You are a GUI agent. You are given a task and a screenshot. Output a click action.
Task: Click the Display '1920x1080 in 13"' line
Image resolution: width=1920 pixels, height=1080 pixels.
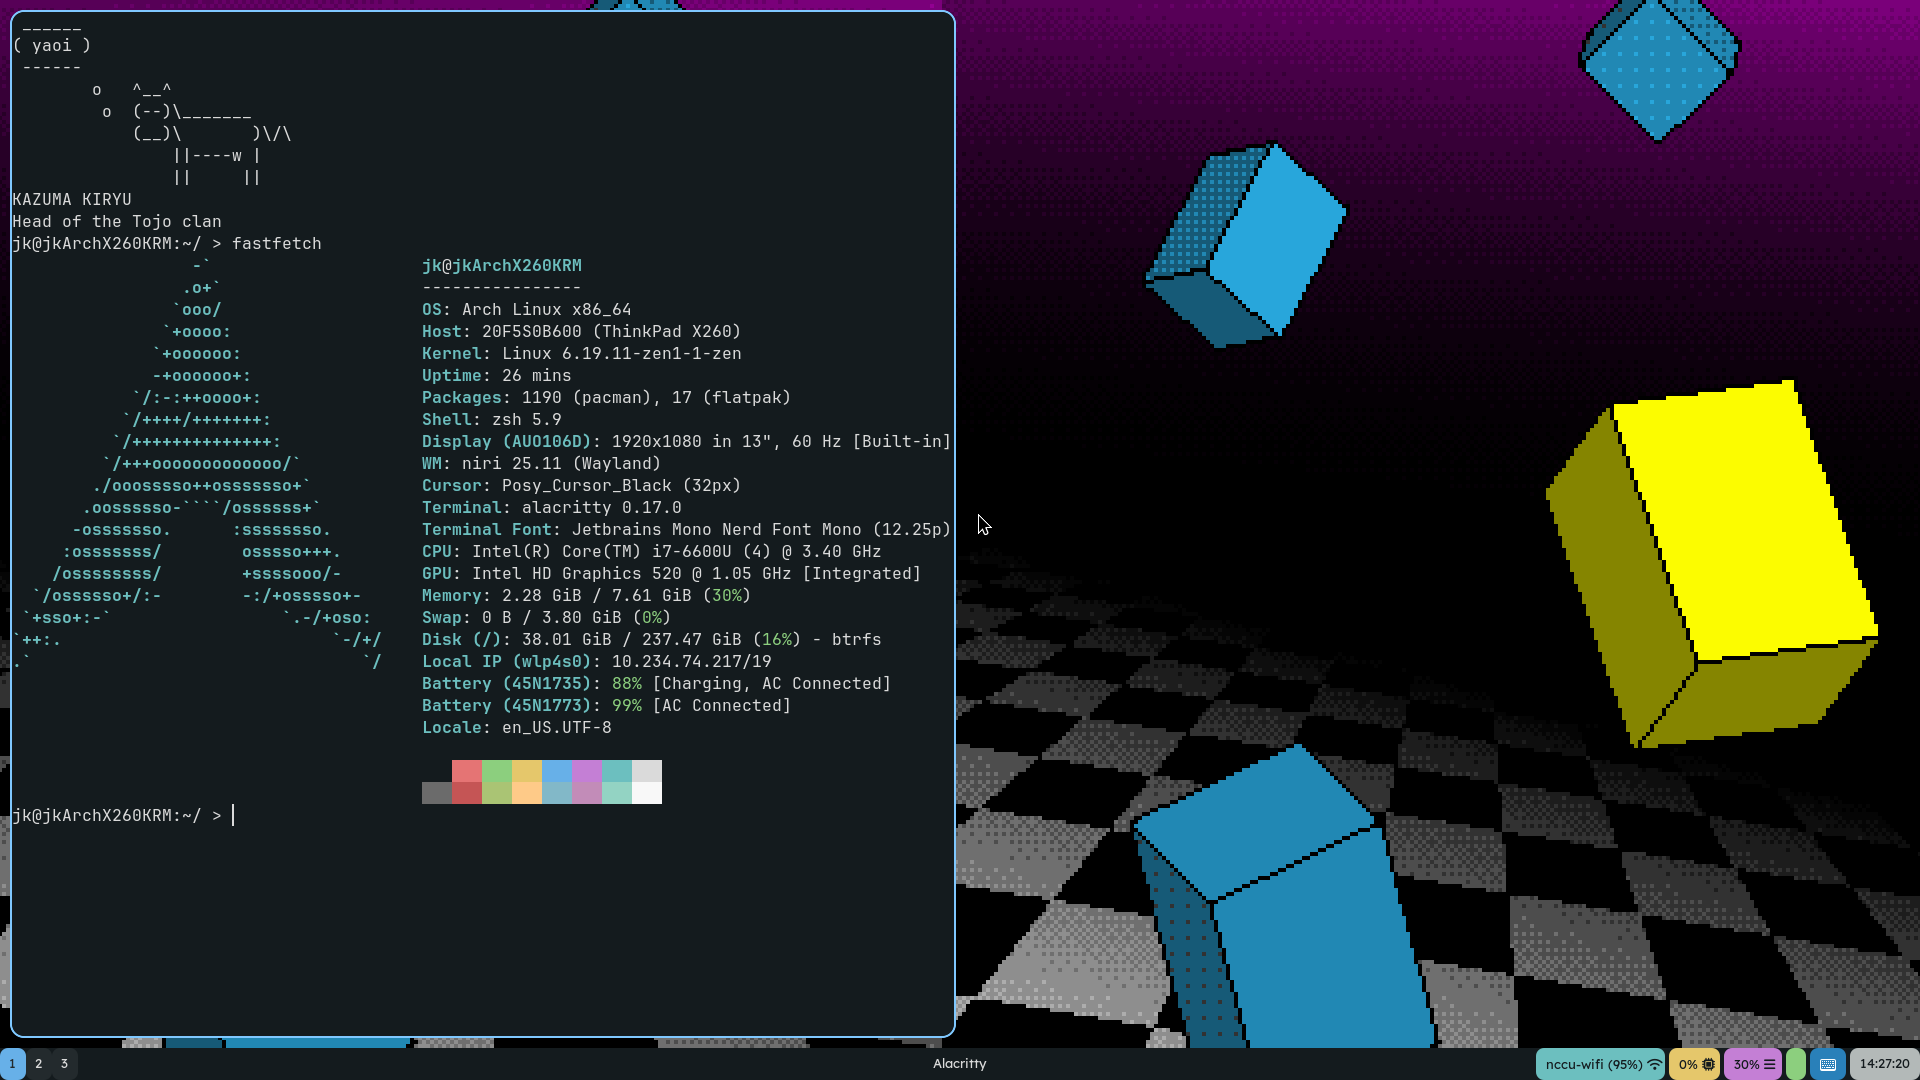(687, 442)
